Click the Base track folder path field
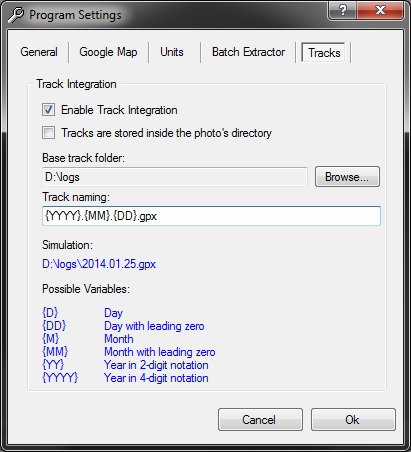The image size is (411, 452). pyautogui.click(x=175, y=177)
